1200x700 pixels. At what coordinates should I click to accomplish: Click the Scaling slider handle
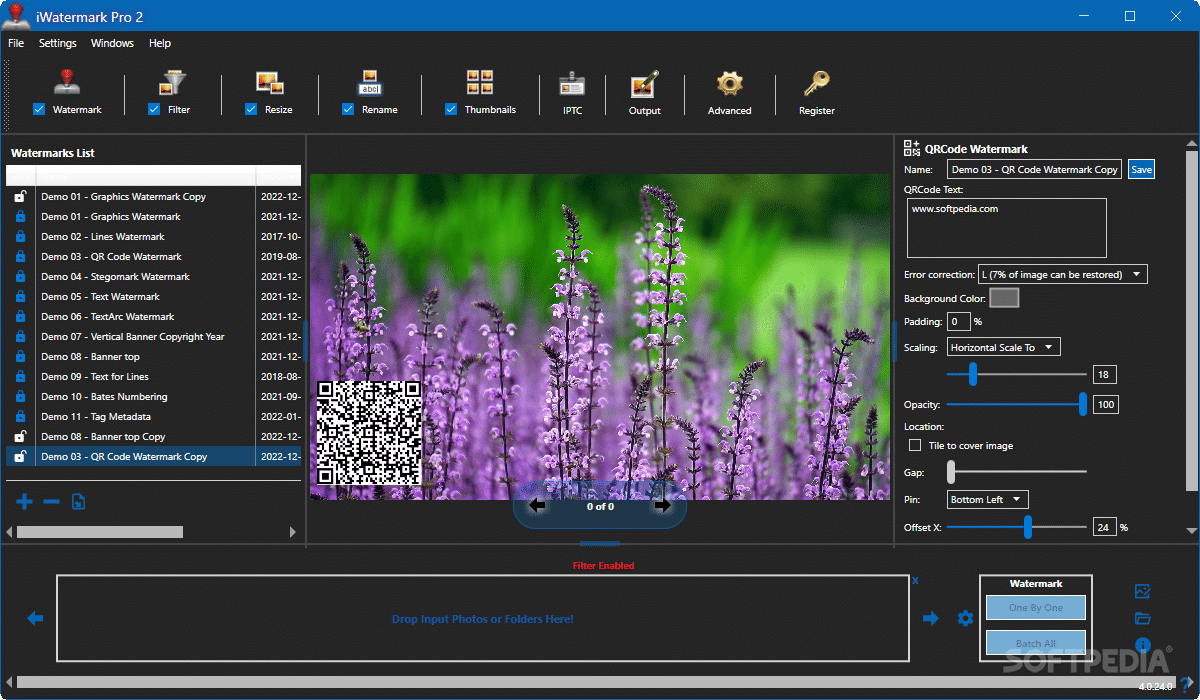click(x=972, y=374)
